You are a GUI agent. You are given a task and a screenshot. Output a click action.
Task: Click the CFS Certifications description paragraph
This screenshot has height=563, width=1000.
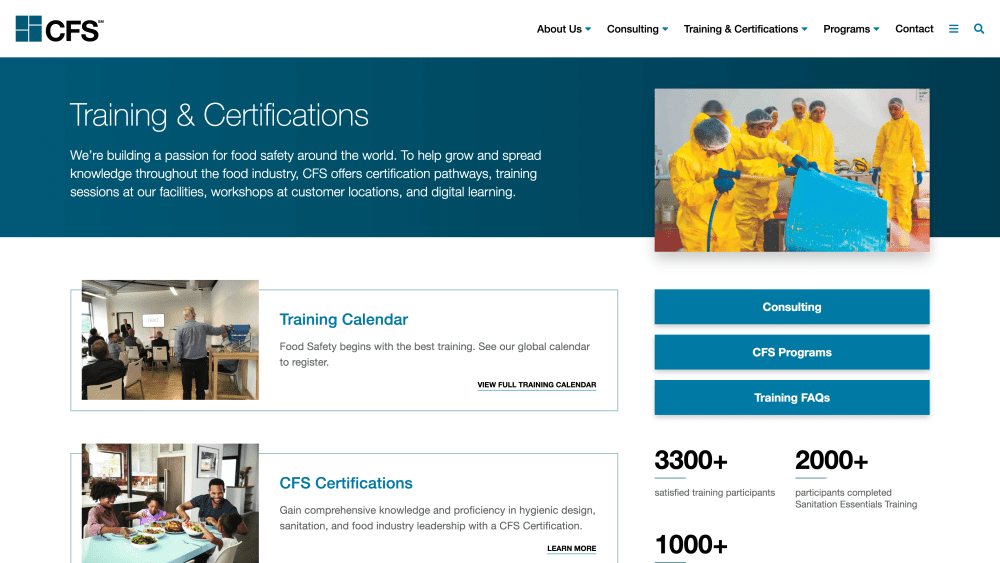[x=438, y=518]
